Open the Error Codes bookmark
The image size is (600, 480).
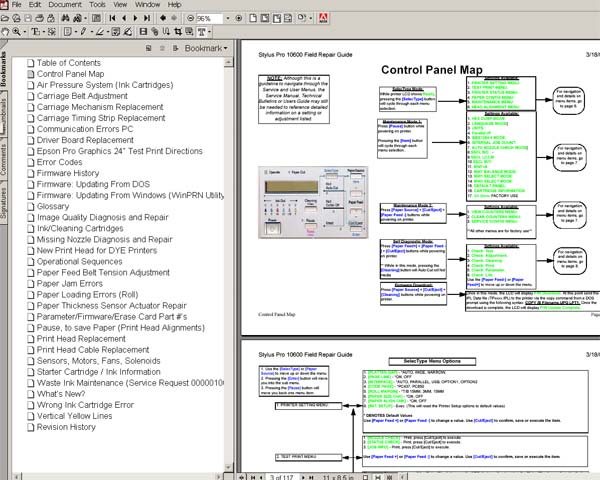(59, 162)
